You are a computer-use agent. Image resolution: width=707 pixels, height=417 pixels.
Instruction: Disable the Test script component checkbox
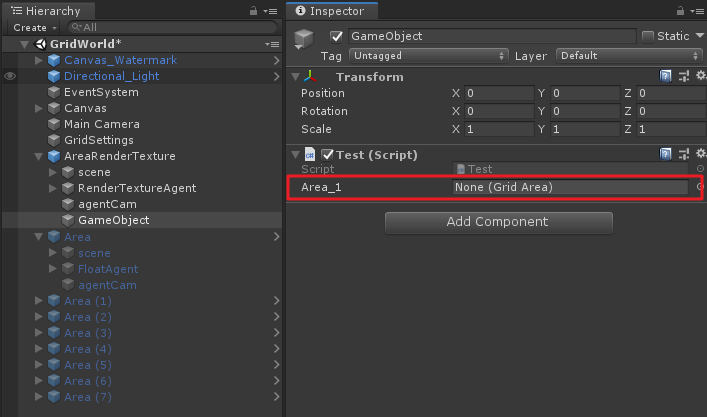point(327,155)
